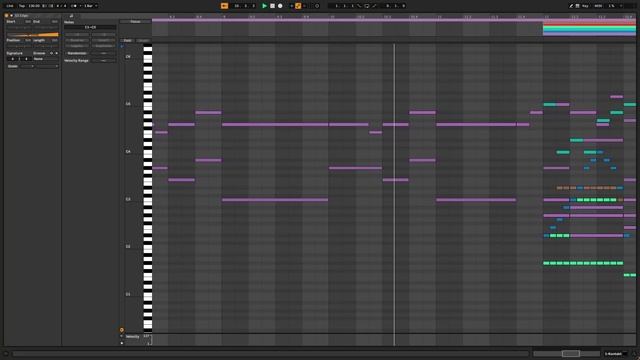Screen dimensions: 640x360
Task: Click the Focus button above the editor
Action: coord(135,22)
